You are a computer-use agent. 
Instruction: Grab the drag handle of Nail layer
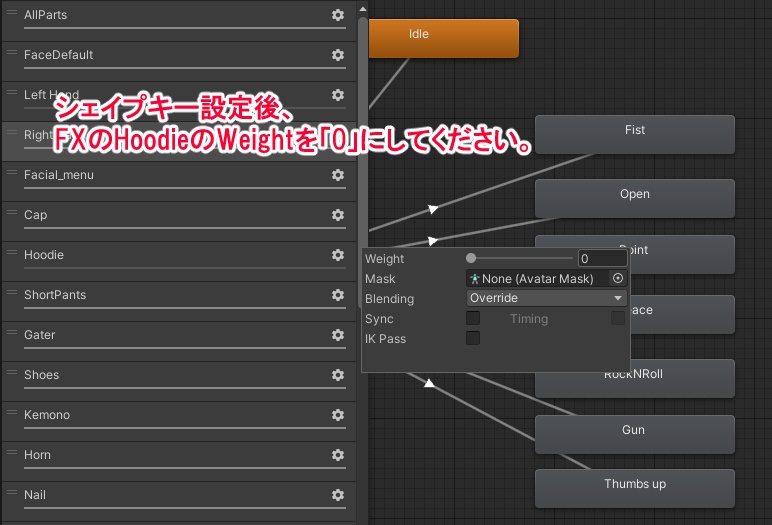pyautogui.click(x=12, y=492)
